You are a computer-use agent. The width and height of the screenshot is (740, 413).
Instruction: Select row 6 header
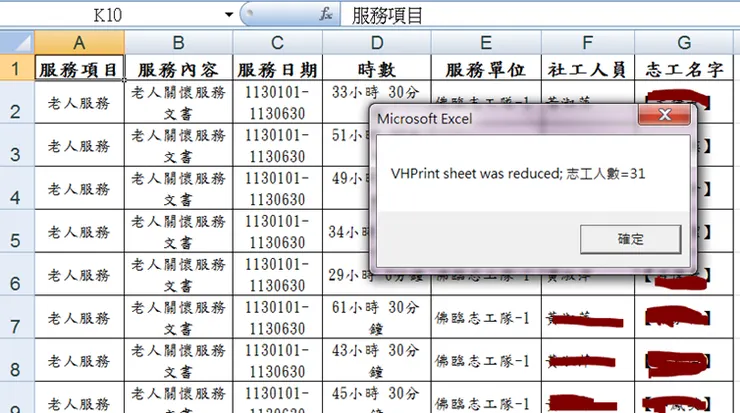click(17, 274)
